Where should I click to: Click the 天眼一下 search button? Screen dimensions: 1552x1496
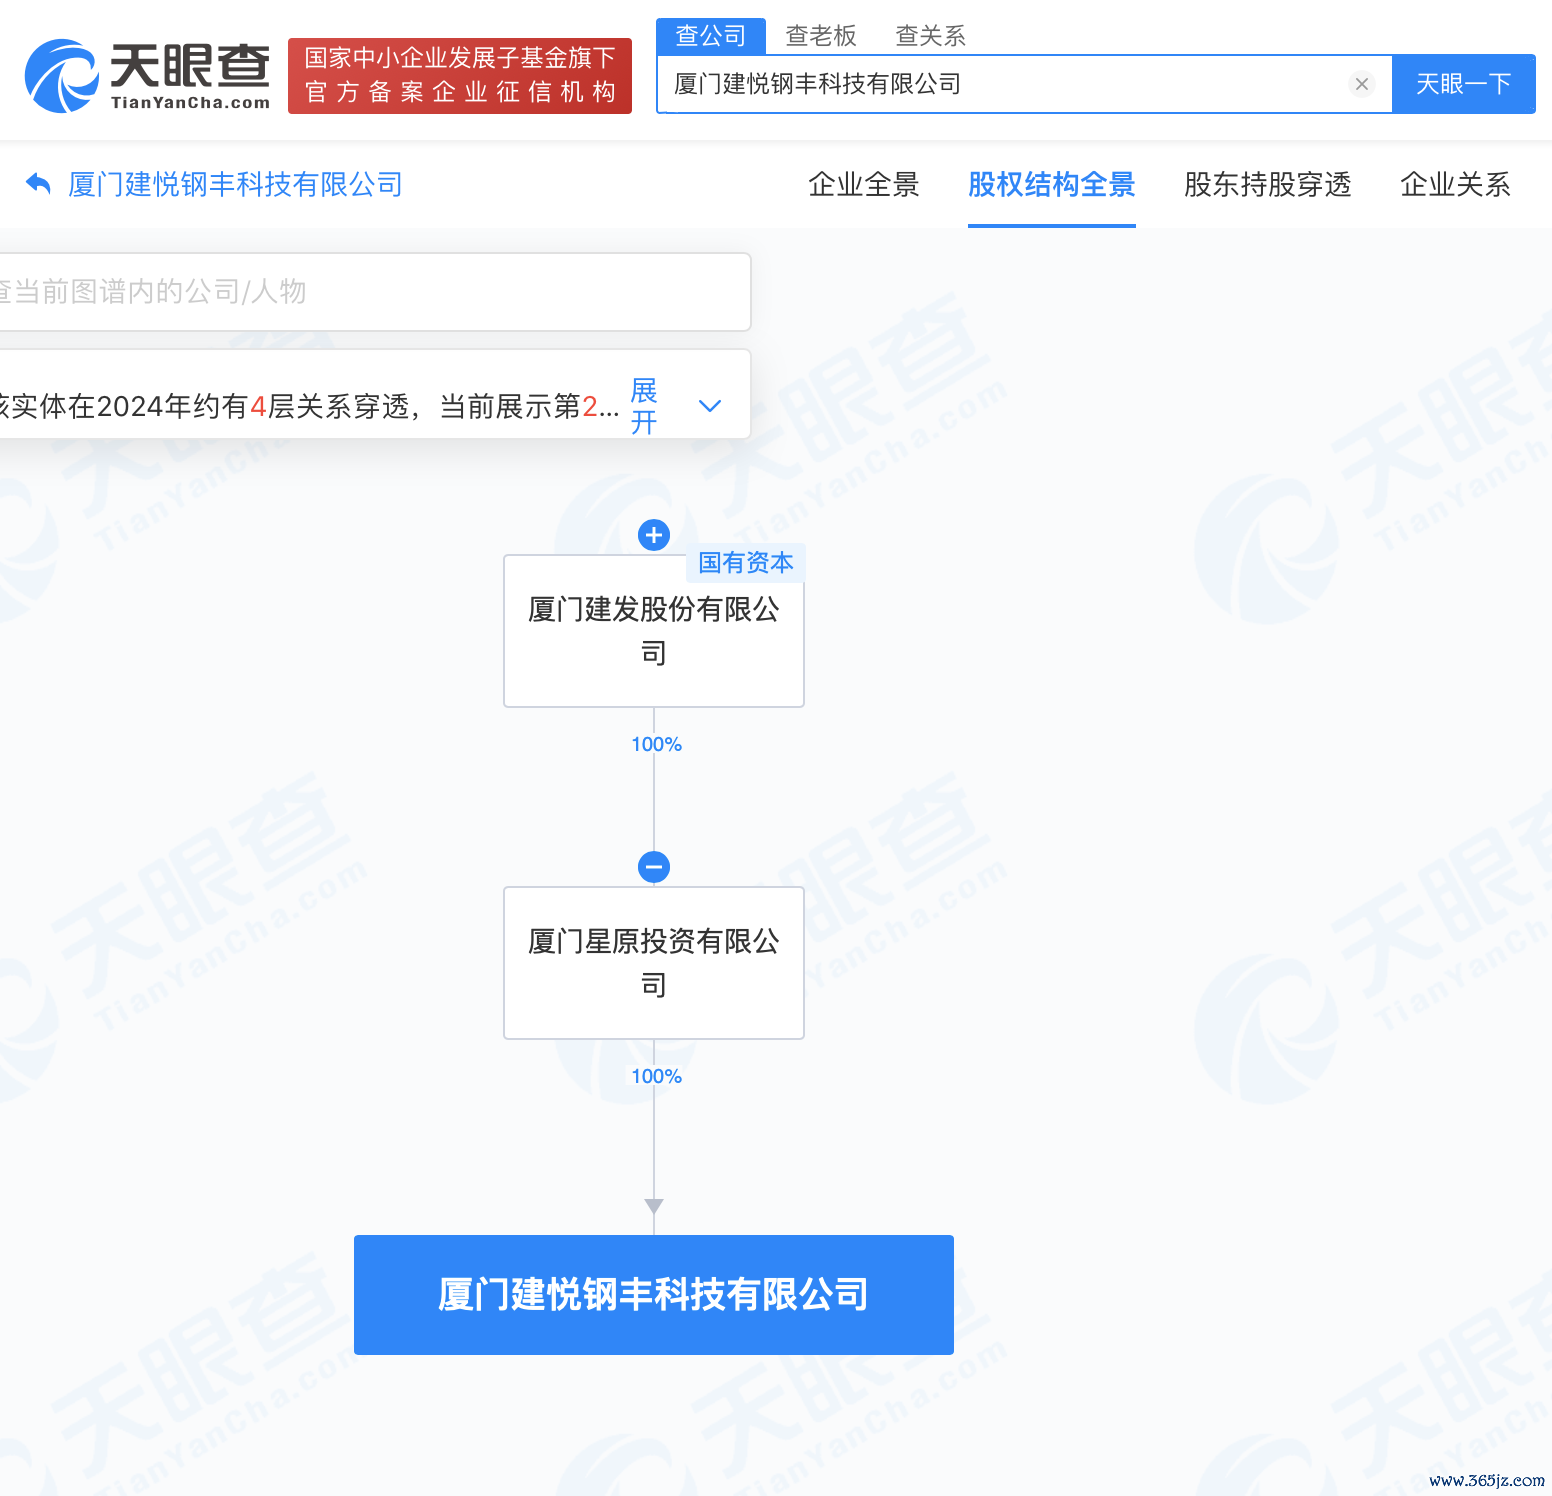coord(1464,84)
